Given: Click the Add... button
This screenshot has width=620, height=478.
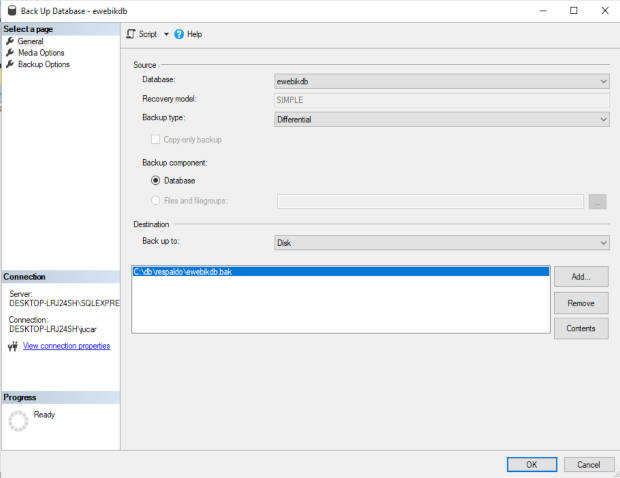Looking at the screenshot, I should [581, 276].
